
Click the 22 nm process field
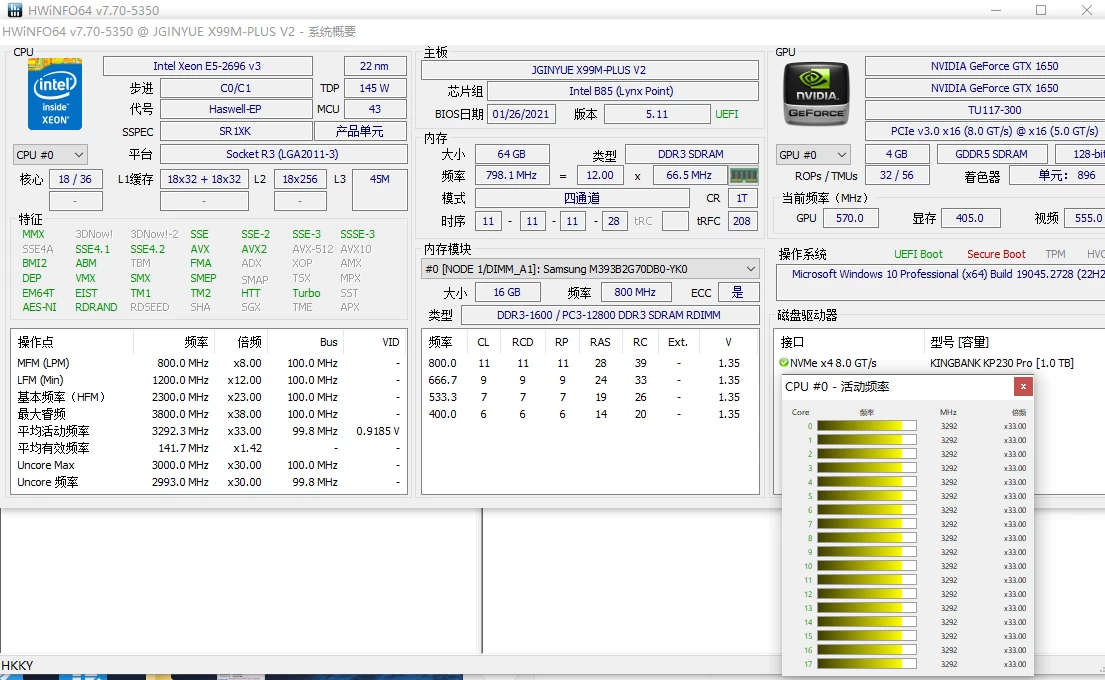[375, 66]
